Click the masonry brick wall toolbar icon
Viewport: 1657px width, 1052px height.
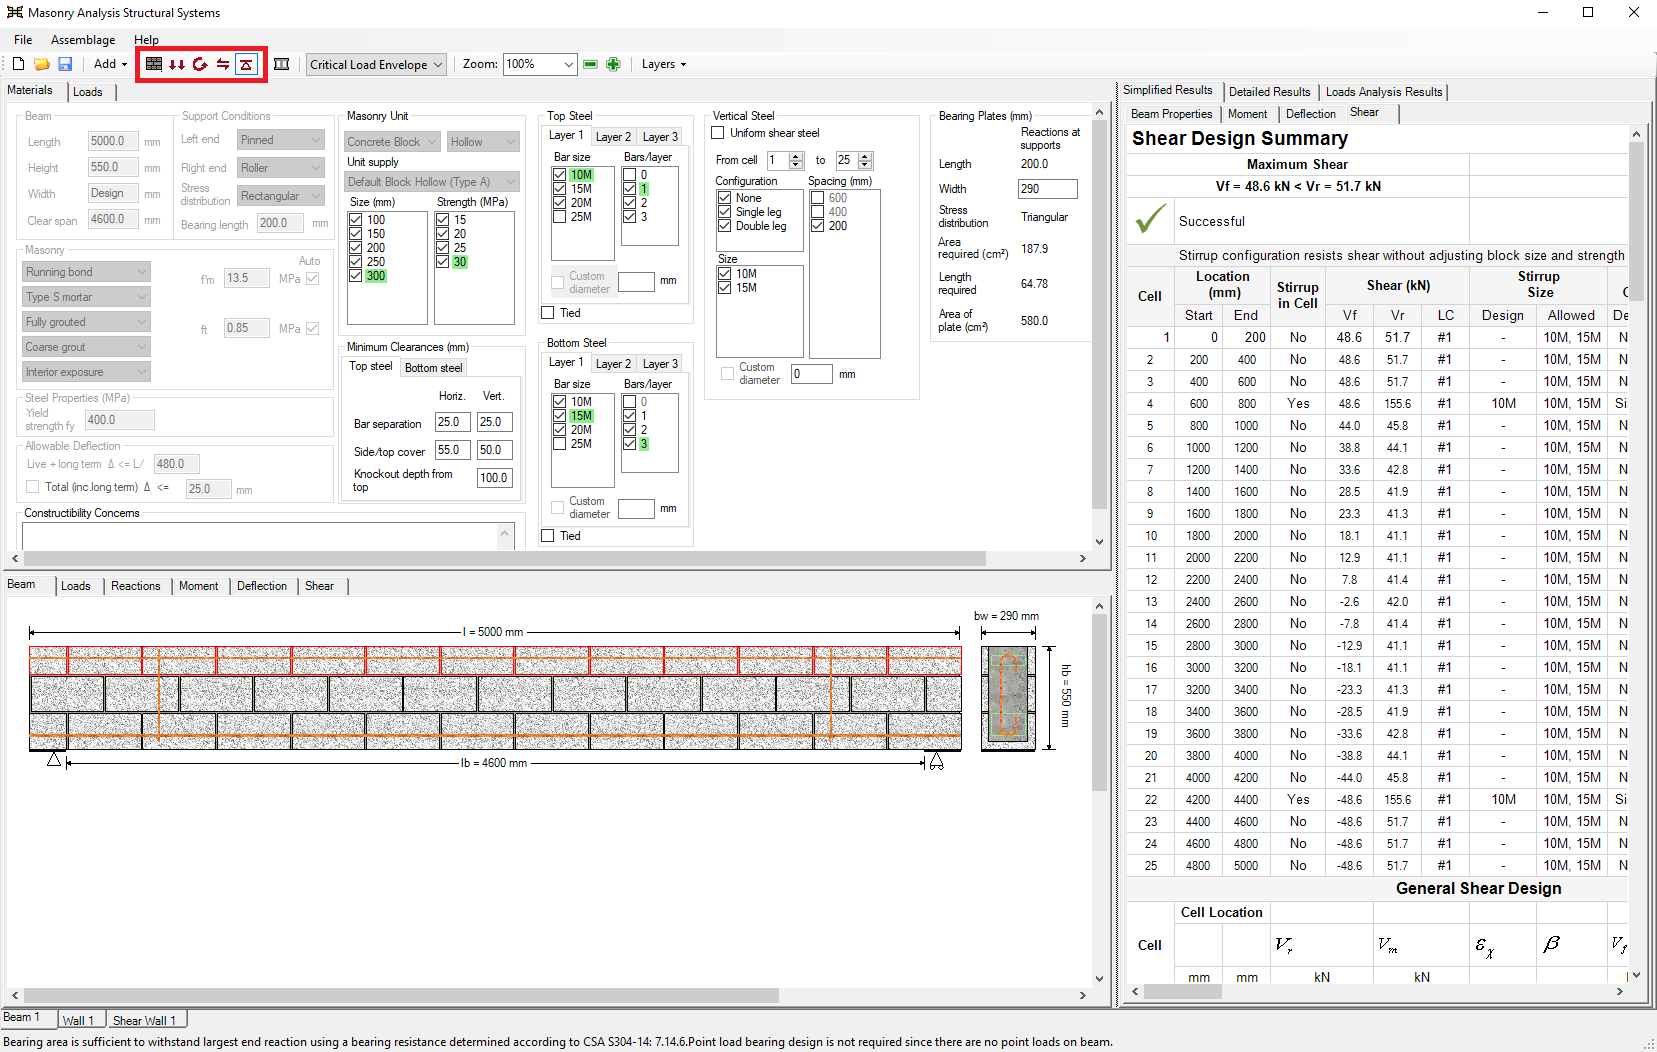pos(154,64)
